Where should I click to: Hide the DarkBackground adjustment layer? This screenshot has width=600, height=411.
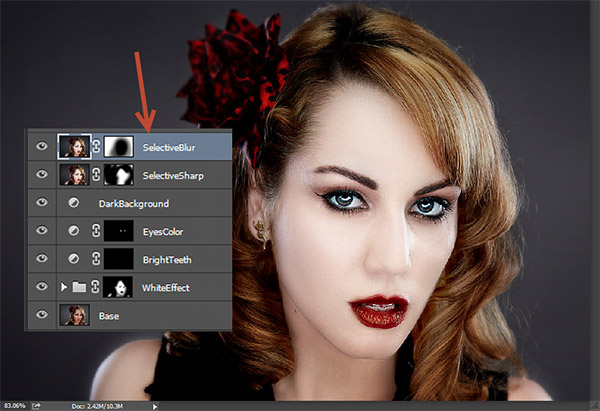(x=41, y=203)
